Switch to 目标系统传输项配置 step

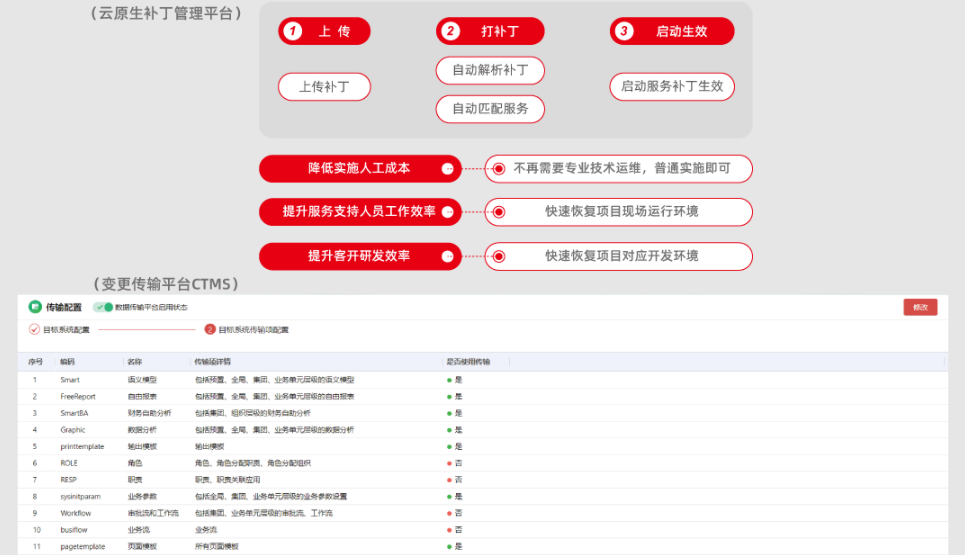pos(253,329)
